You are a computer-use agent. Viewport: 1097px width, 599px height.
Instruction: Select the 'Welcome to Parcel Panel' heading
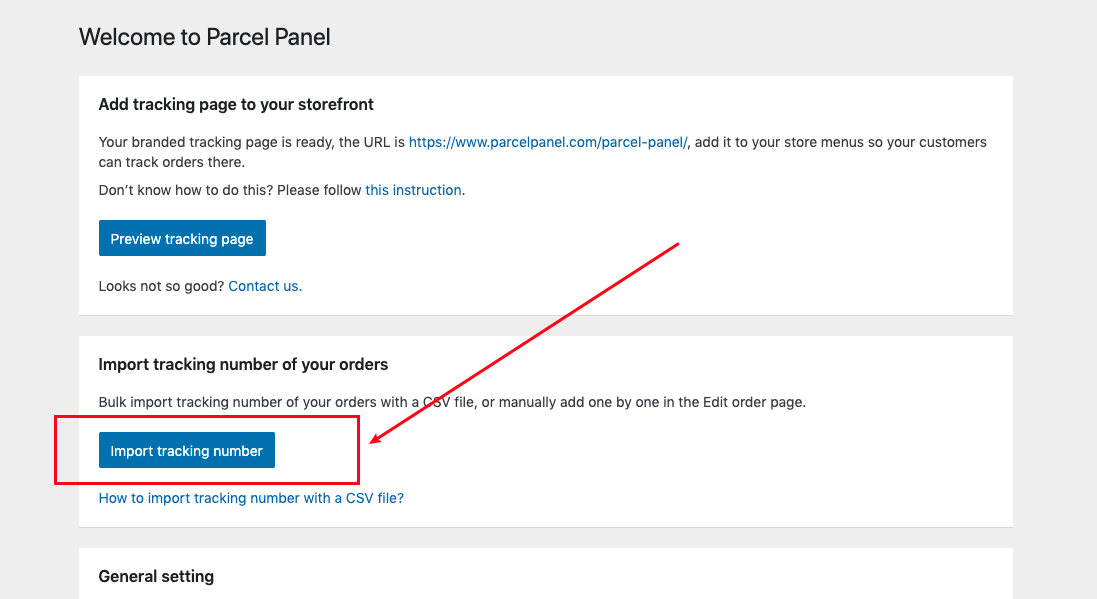pyautogui.click(x=204, y=37)
